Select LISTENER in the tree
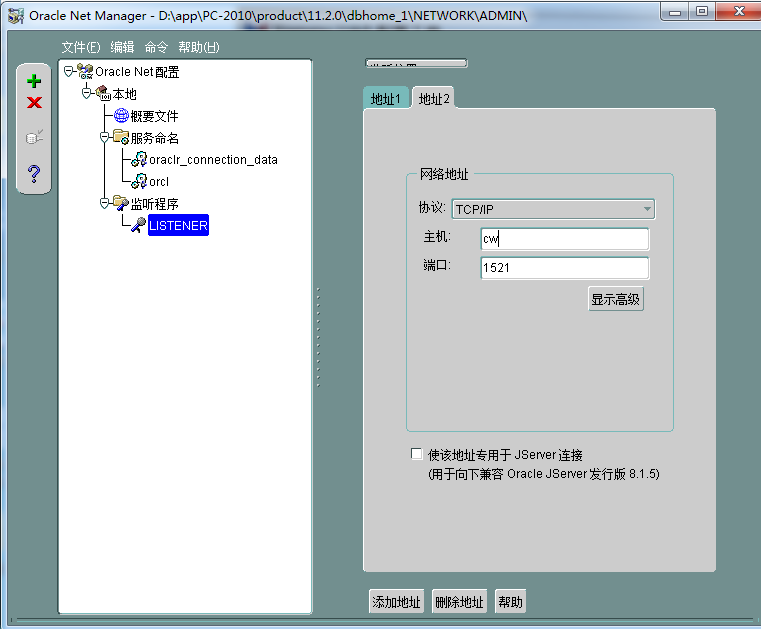Screen dimensions: 761x629 click(x=178, y=225)
